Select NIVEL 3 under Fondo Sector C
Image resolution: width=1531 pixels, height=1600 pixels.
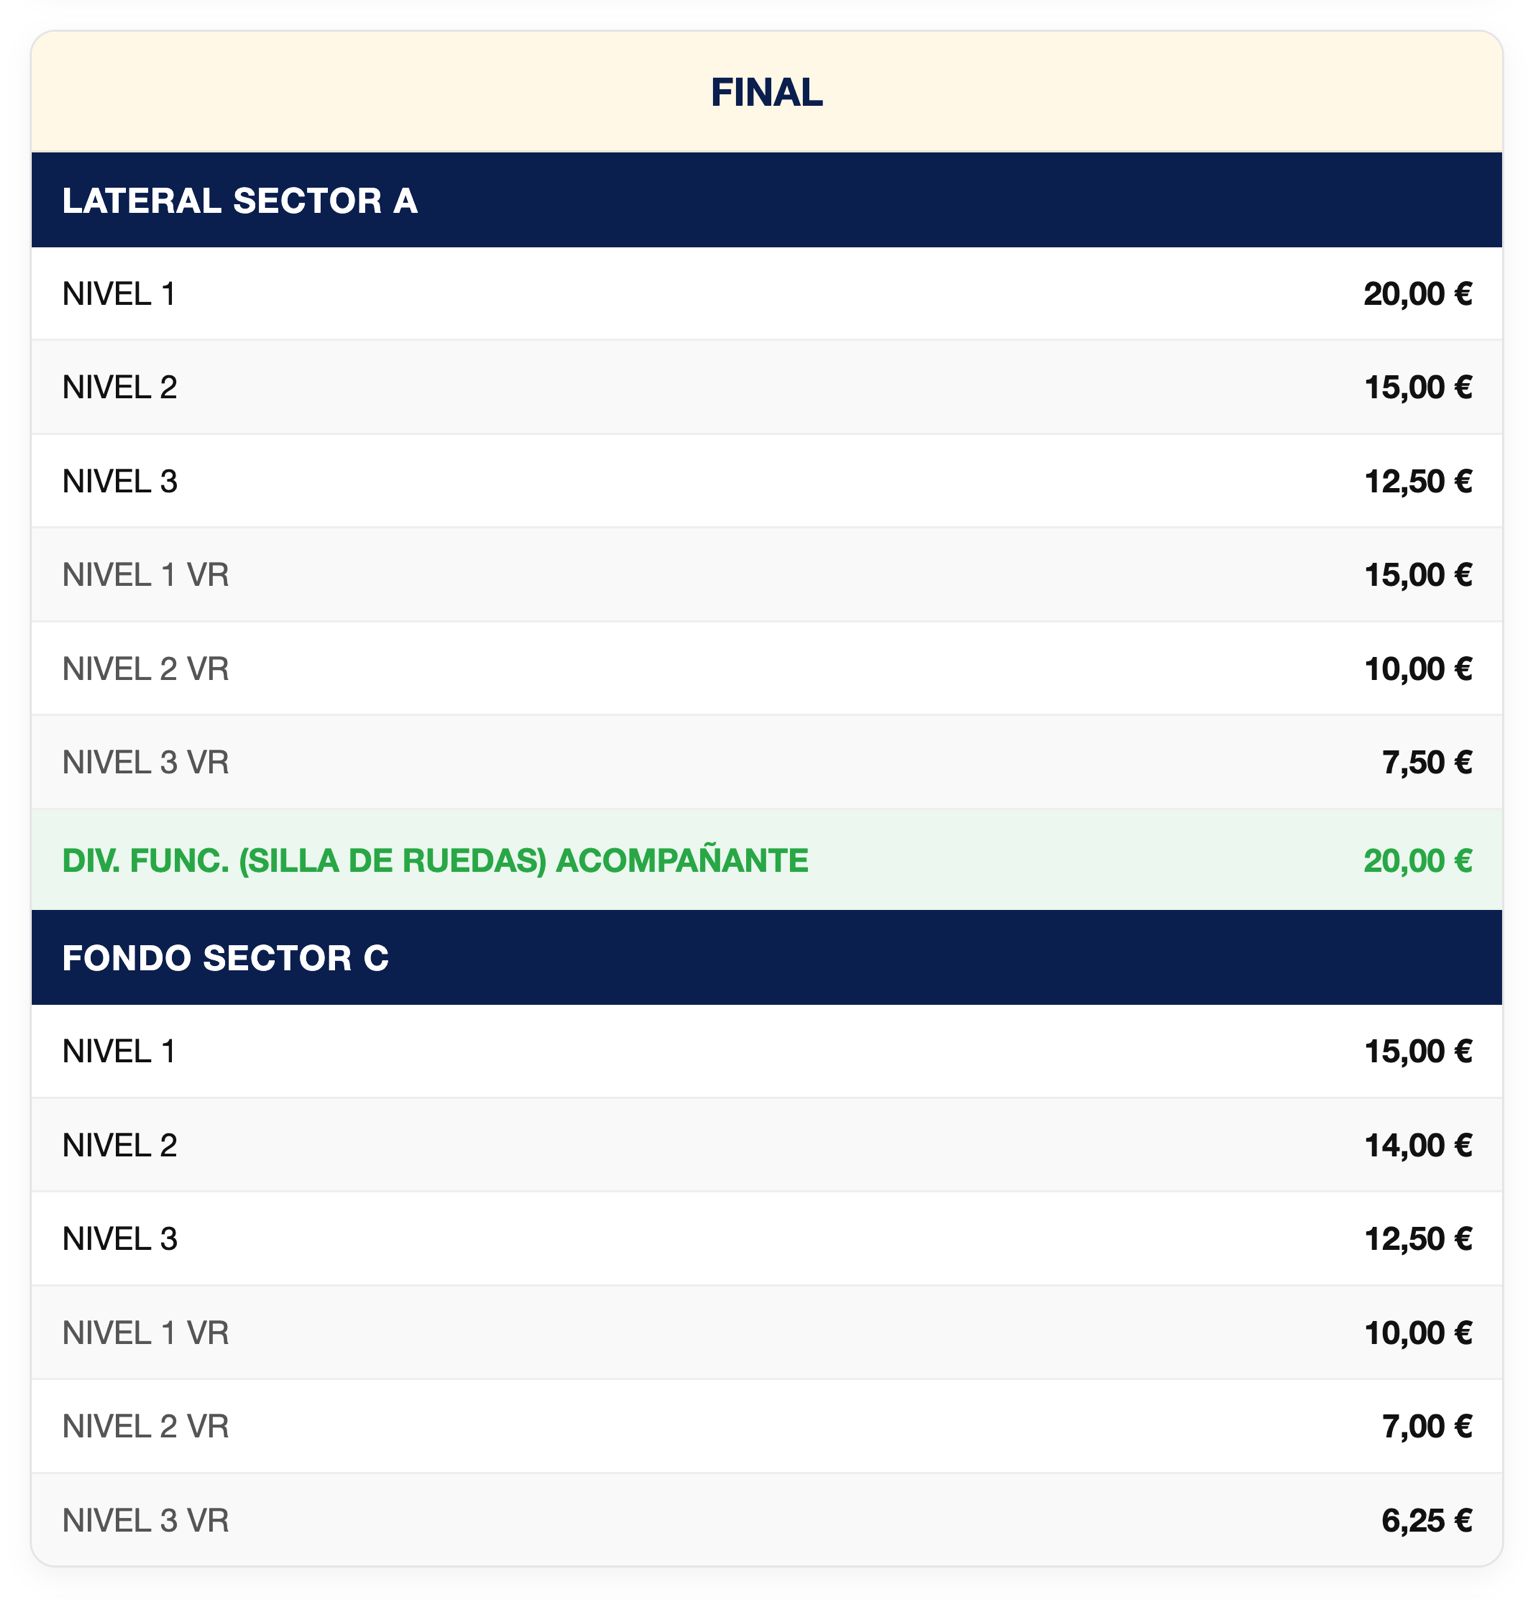766,1239
